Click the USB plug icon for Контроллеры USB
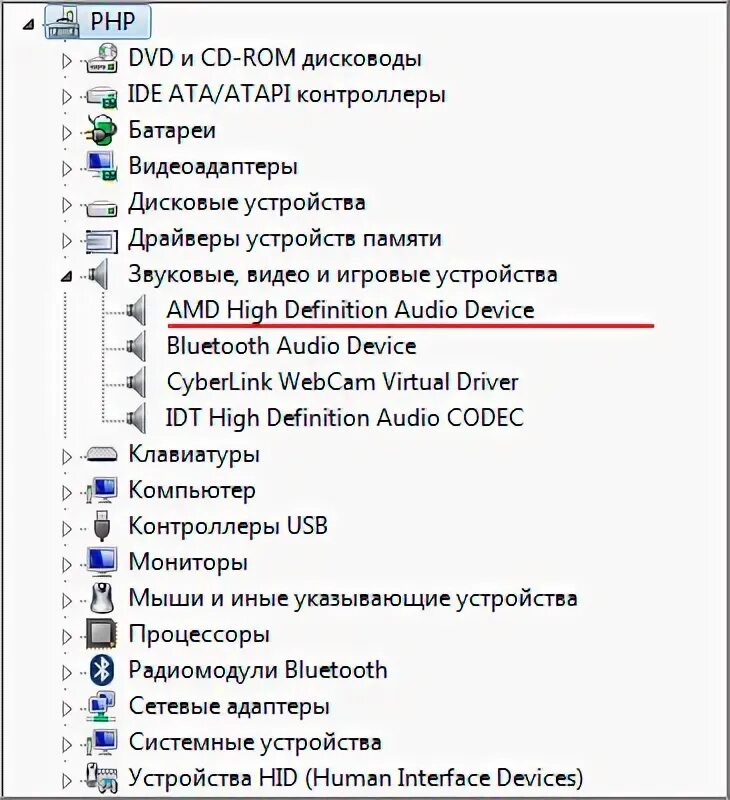The image size is (730, 800). pyautogui.click(x=102, y=526)
